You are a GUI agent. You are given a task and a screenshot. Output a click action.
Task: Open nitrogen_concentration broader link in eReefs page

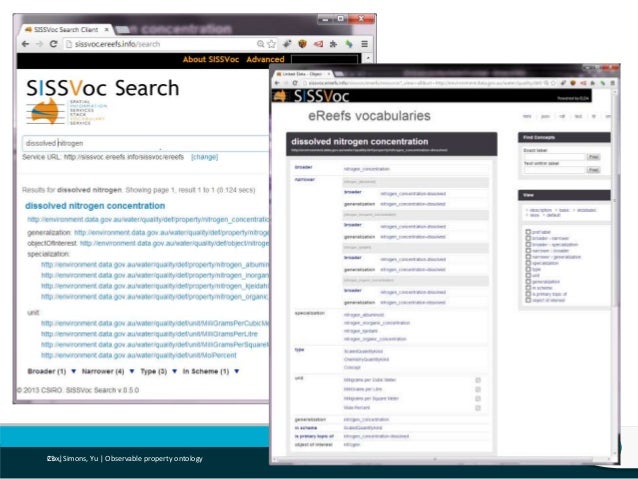[x=367, y=169]
